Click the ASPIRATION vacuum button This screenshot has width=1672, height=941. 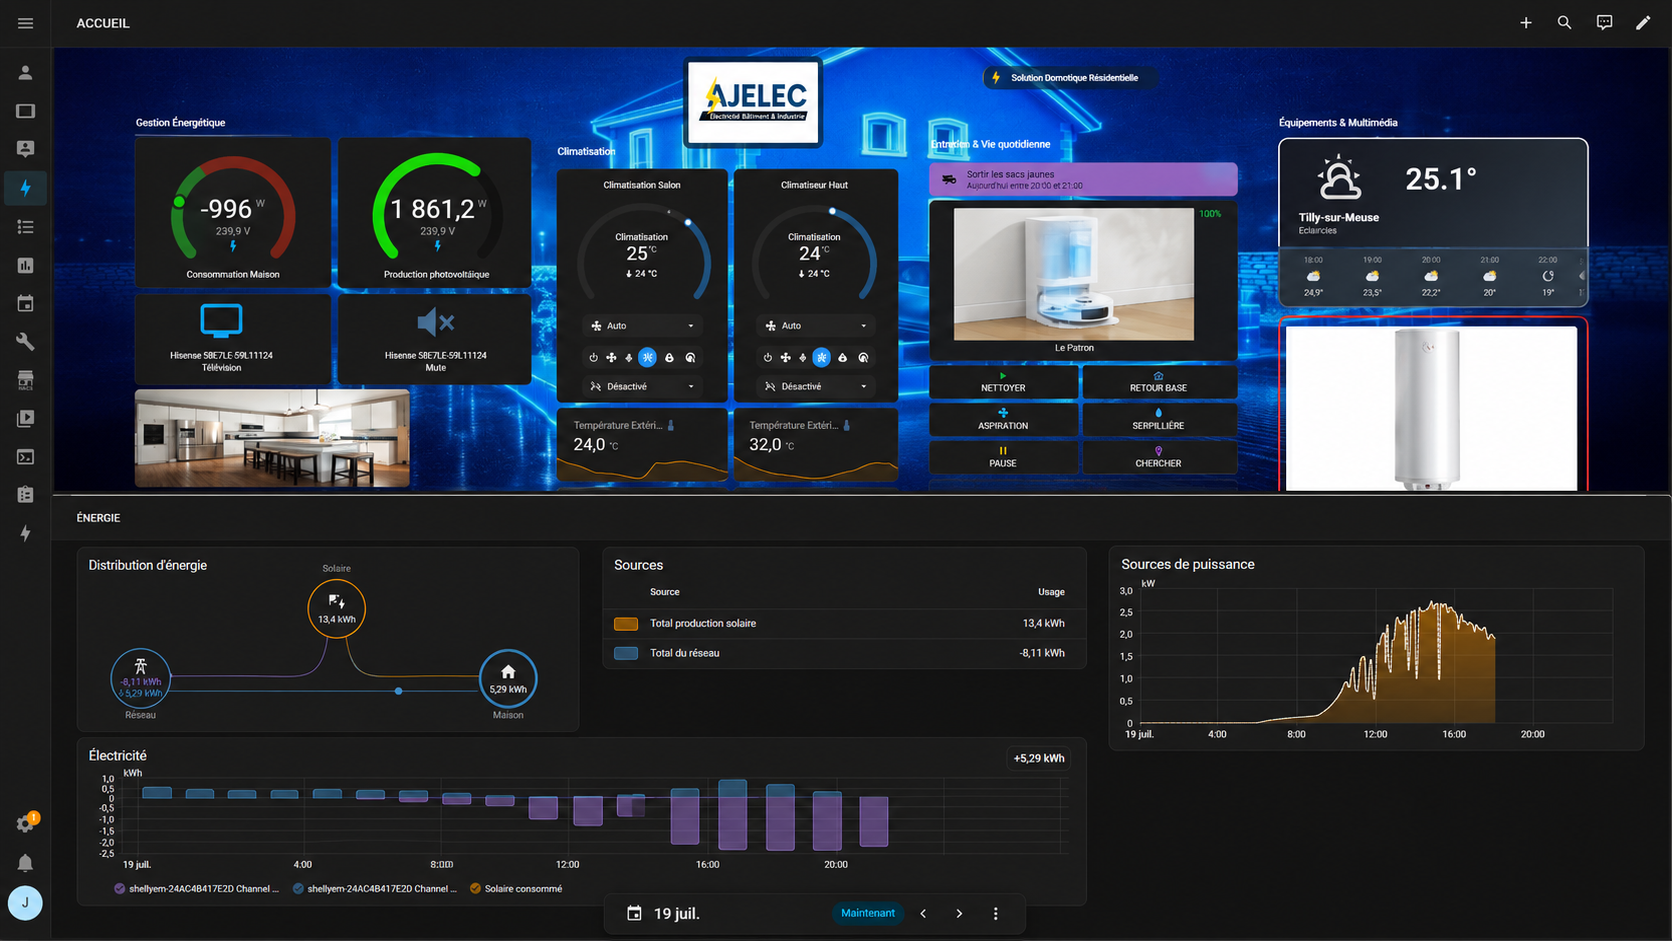point(1003,420)
